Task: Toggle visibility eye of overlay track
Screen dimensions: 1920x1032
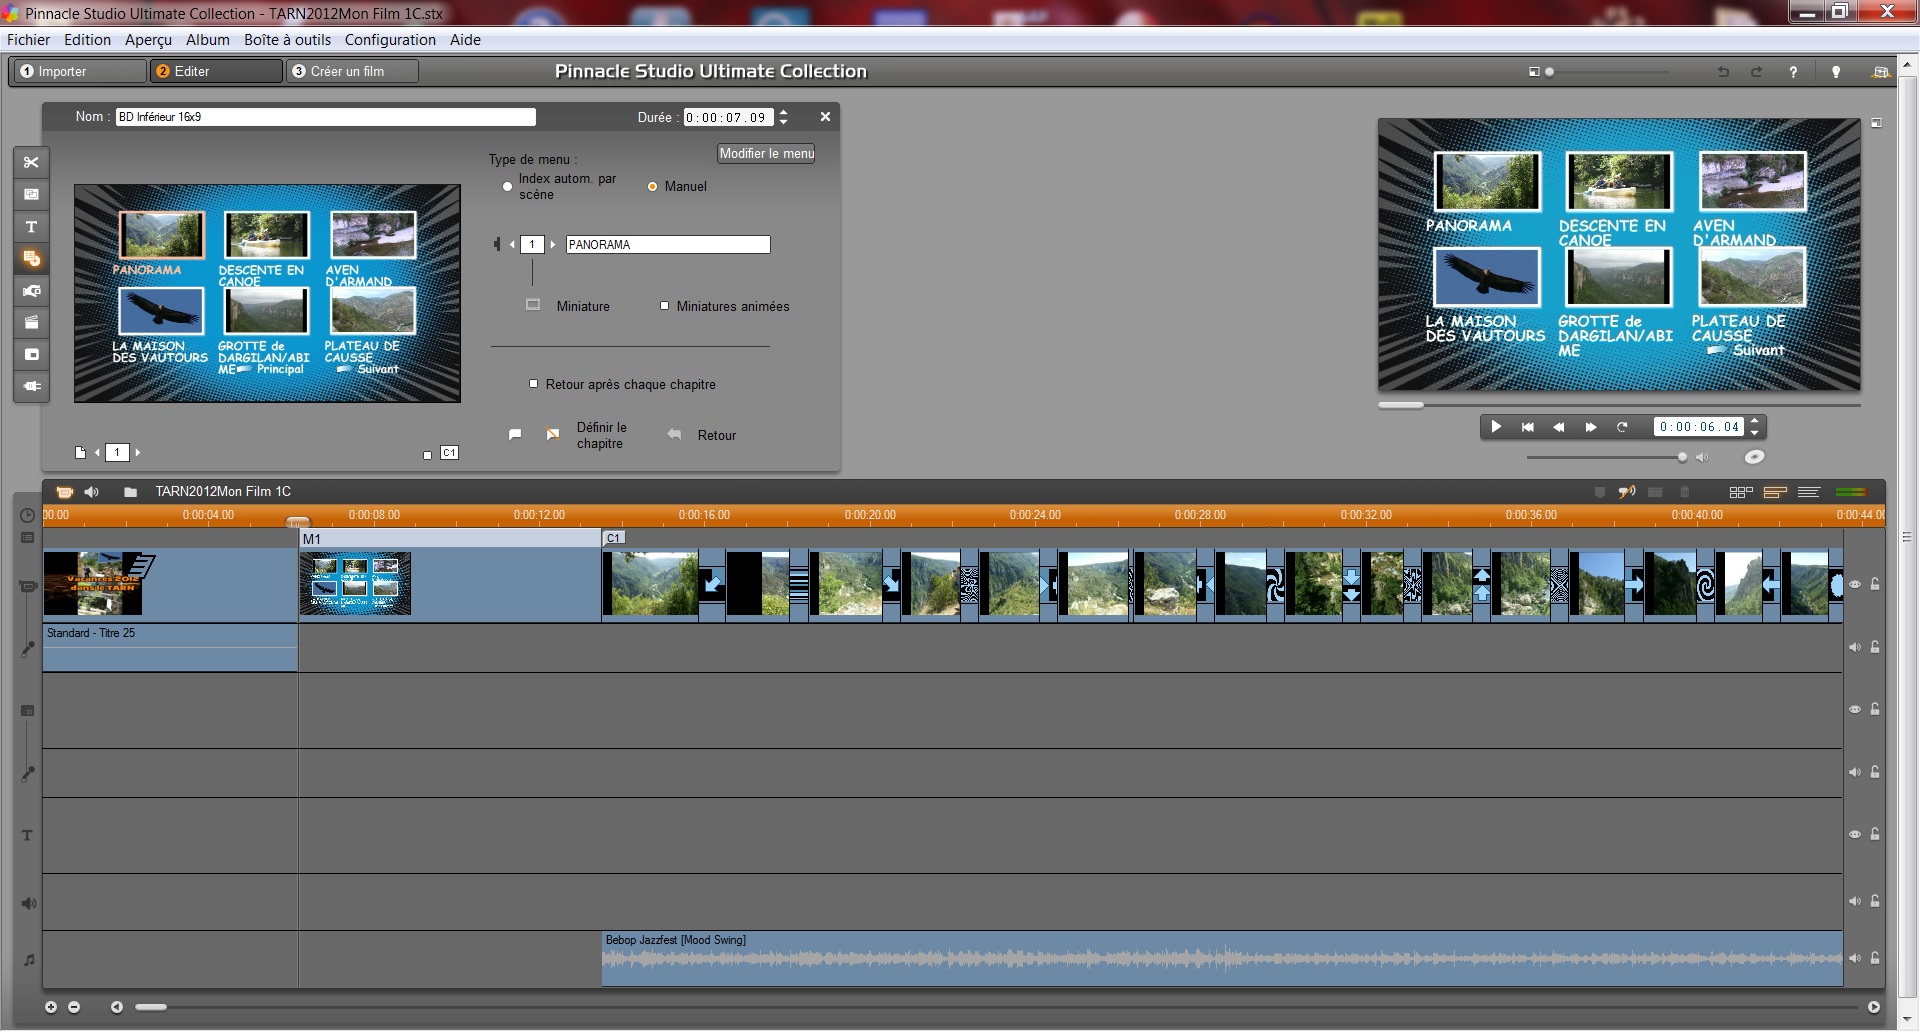Action: pyautogui.click(x=1855, y=709)
